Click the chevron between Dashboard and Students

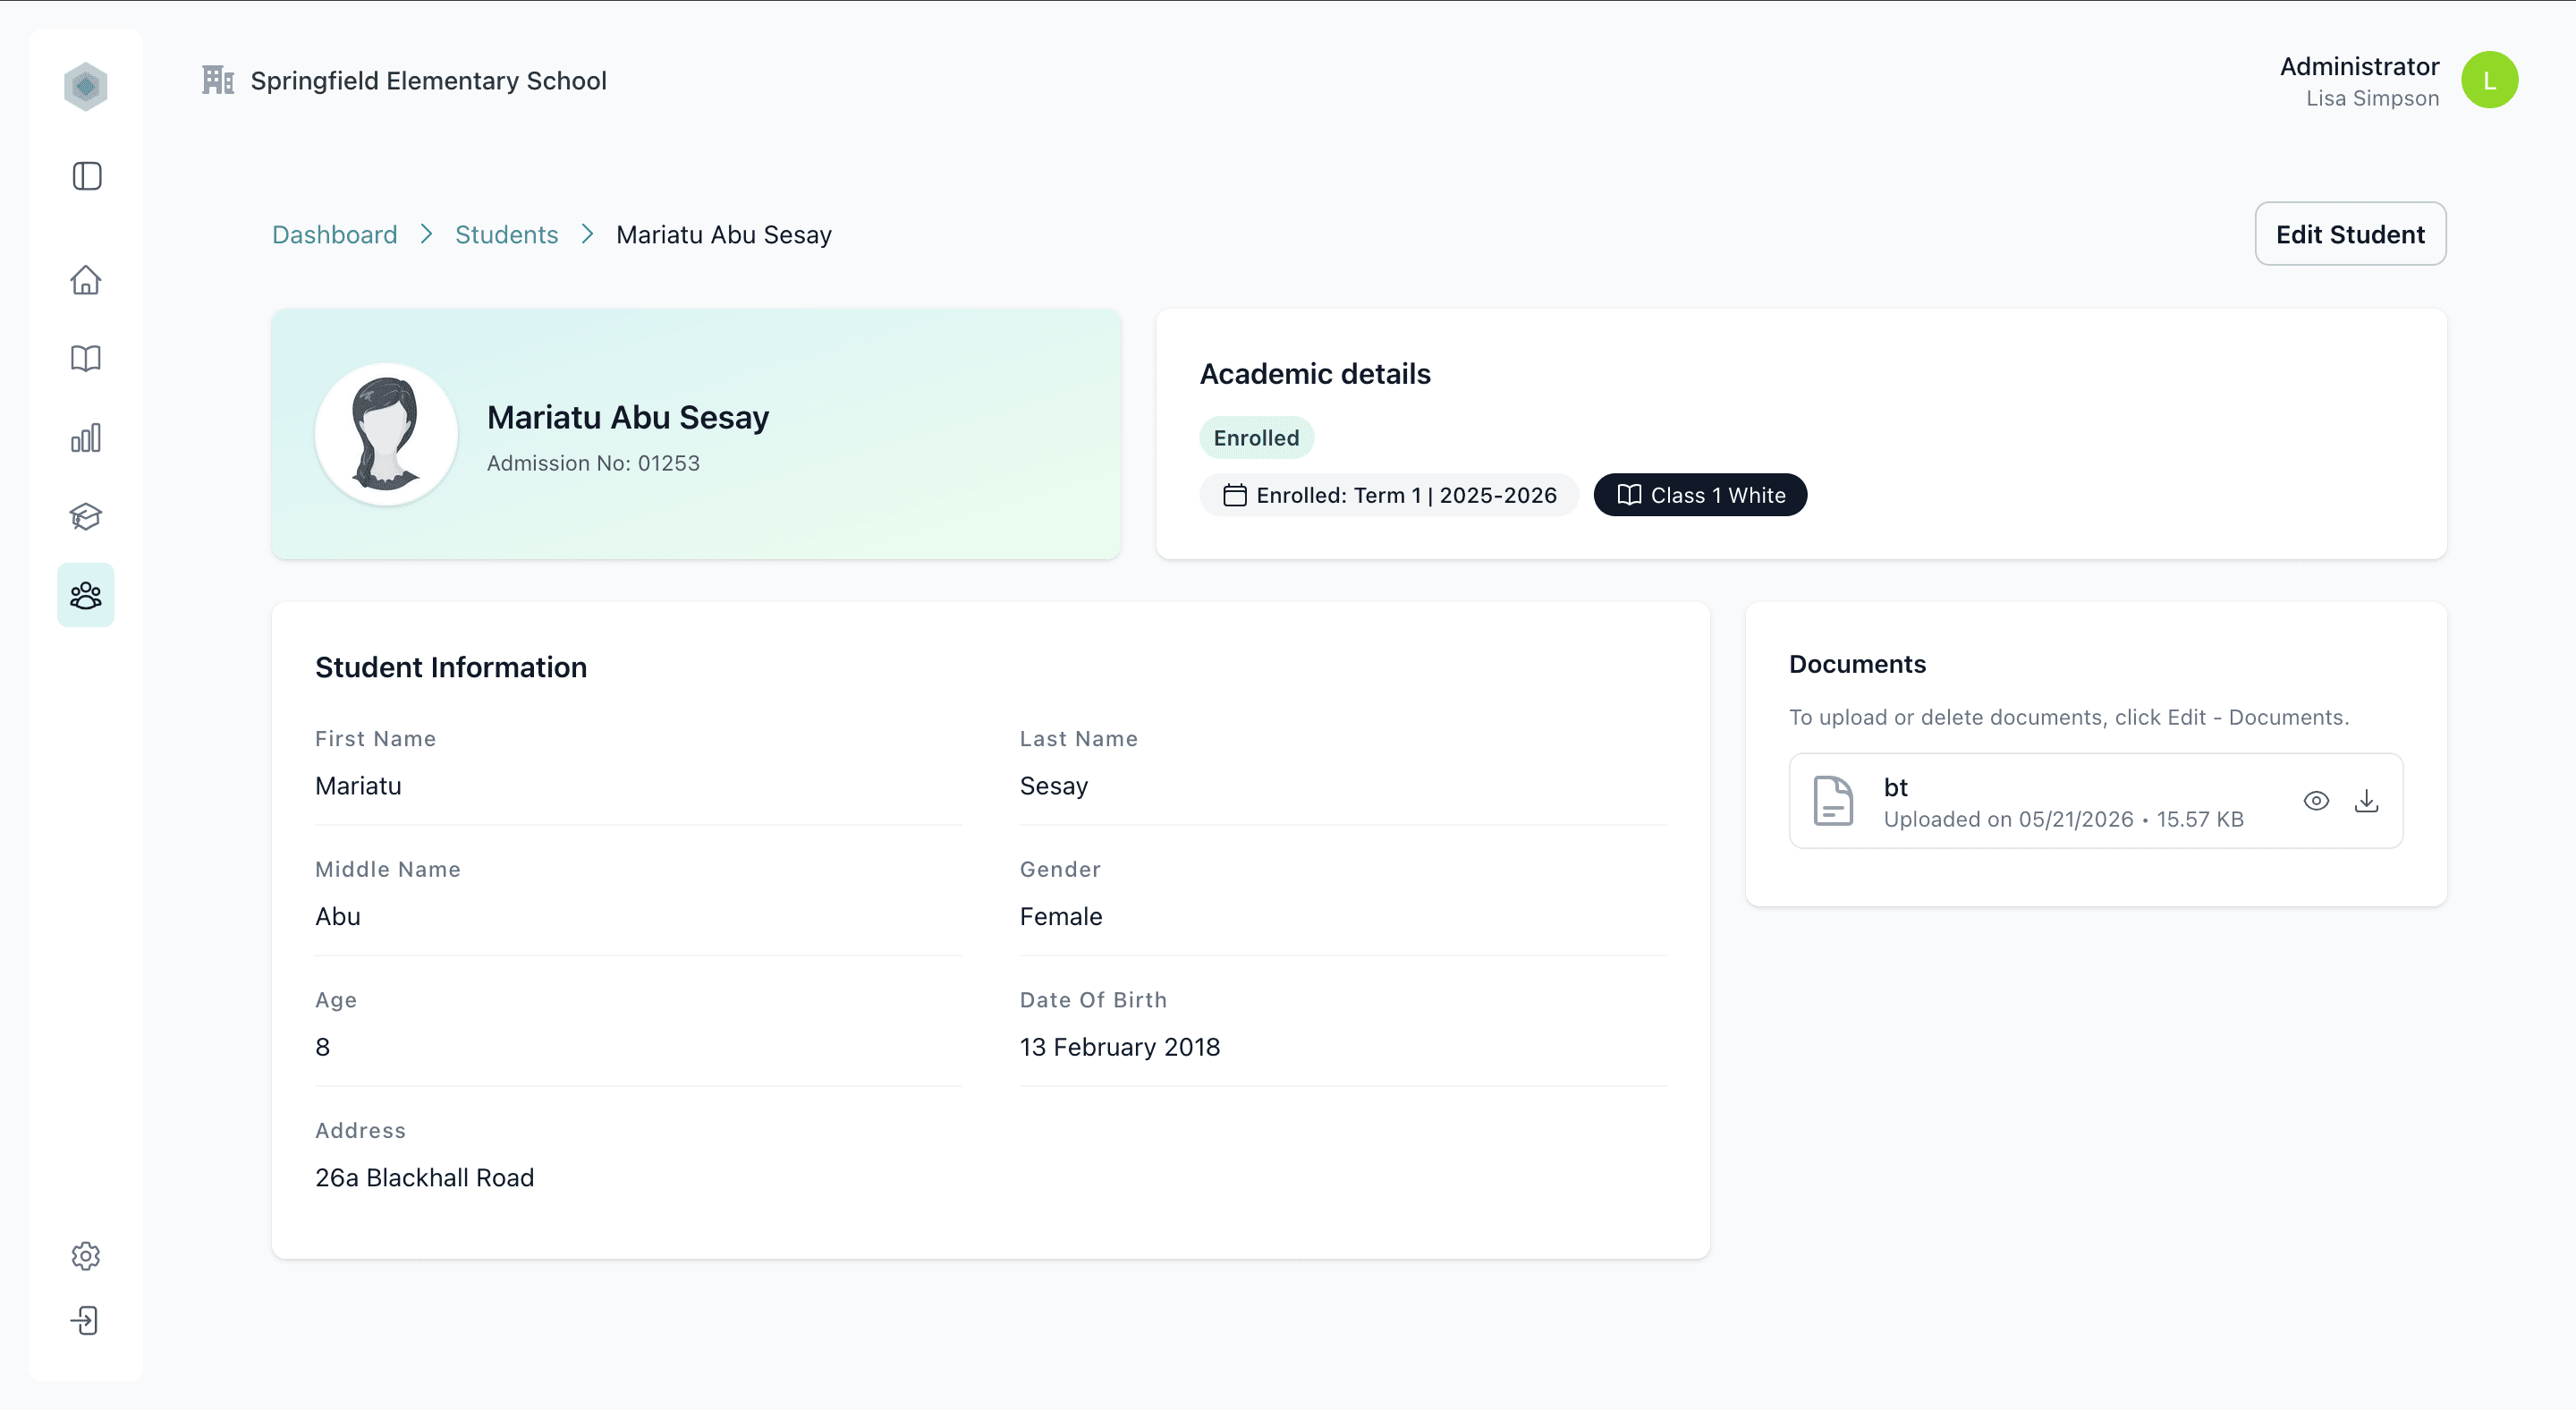427,234
